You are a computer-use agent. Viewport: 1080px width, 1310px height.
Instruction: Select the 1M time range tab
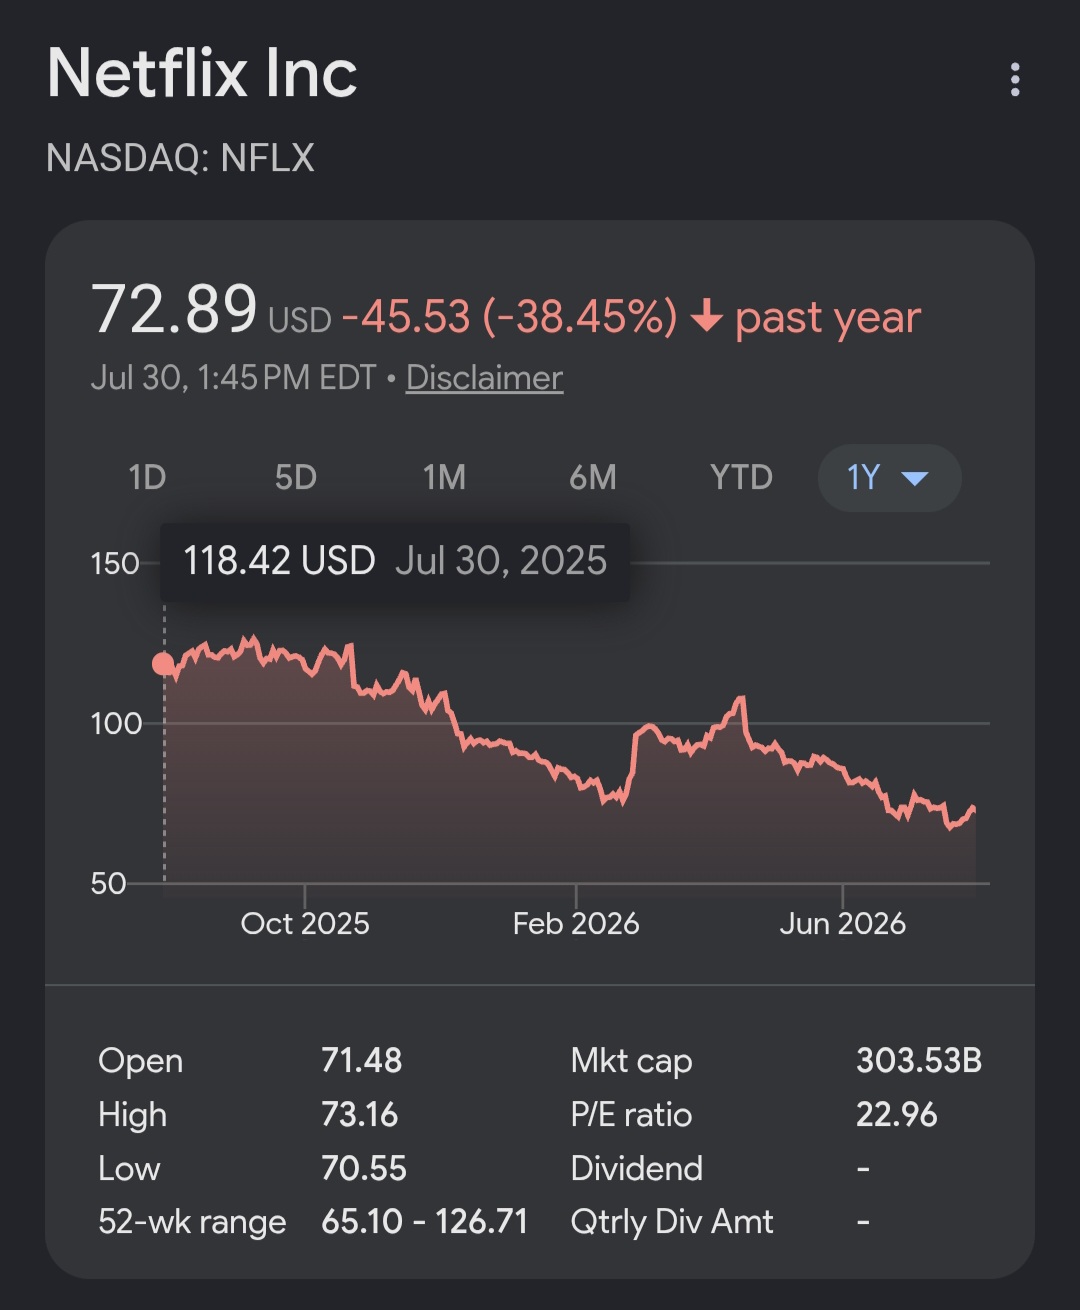(x=444, y=478)
